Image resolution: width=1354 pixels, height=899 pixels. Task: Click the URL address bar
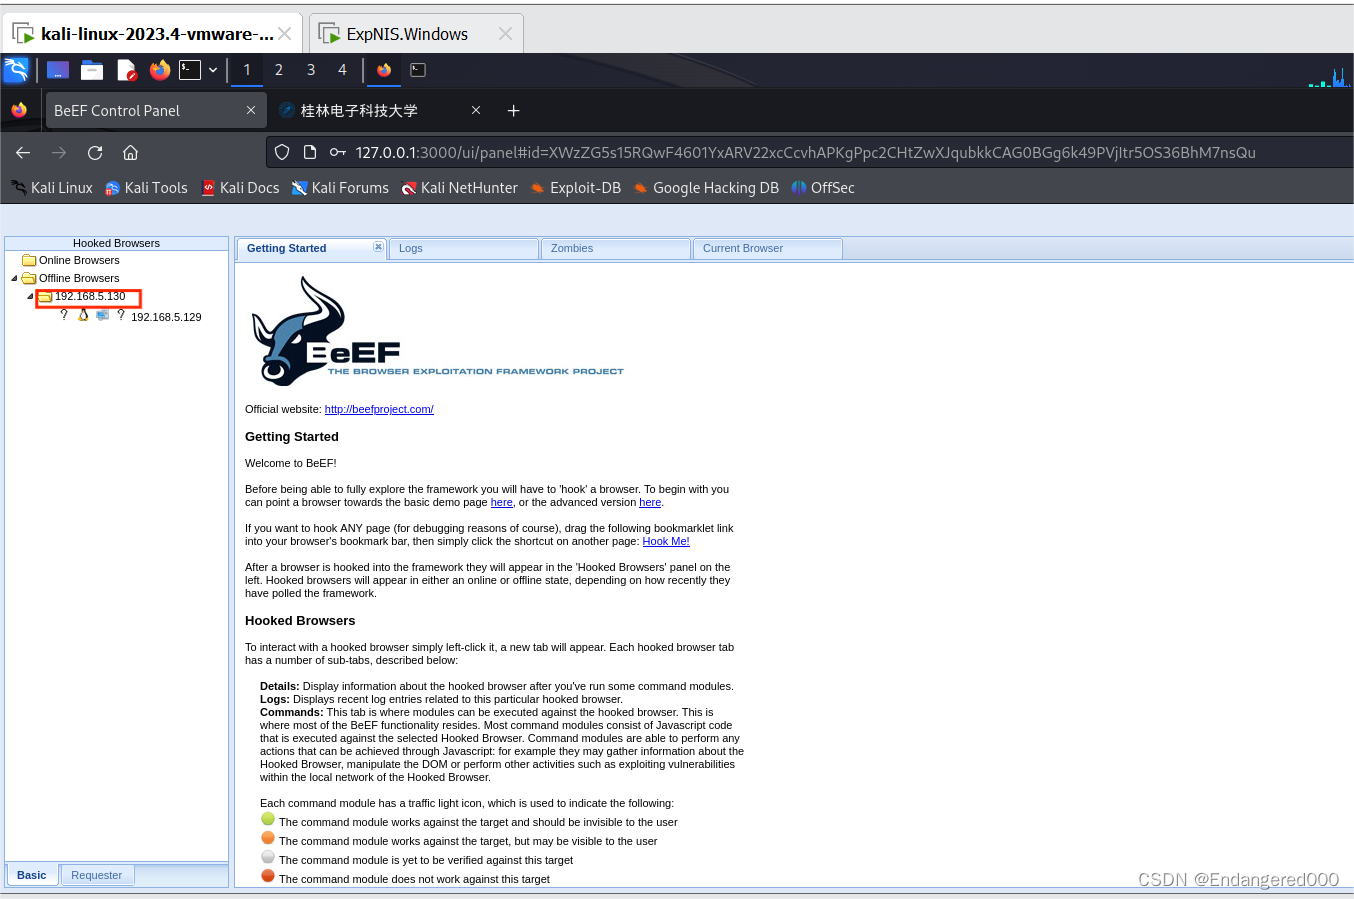(x=805, y=152)
